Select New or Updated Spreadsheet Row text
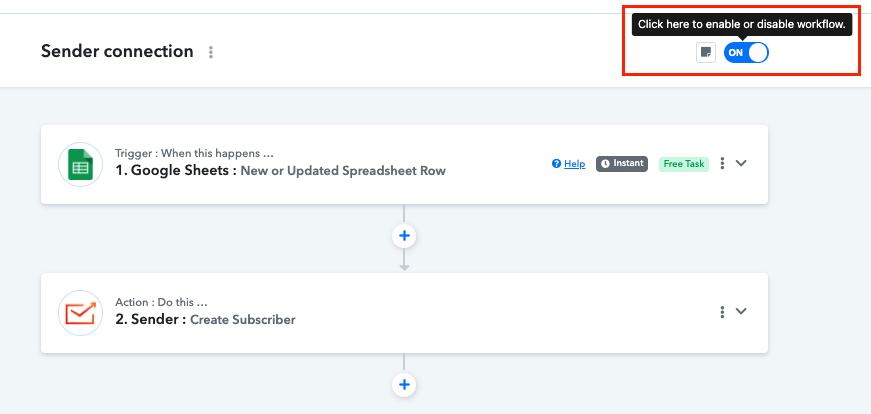The height and width of the screenshot is (414, 871). coord(343,171)
